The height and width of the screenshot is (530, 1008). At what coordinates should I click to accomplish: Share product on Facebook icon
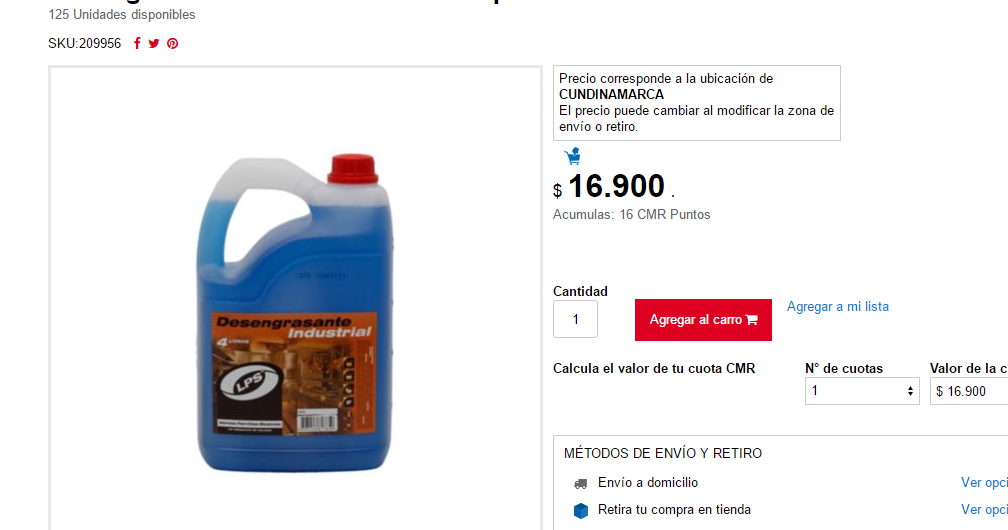[137, 43]
